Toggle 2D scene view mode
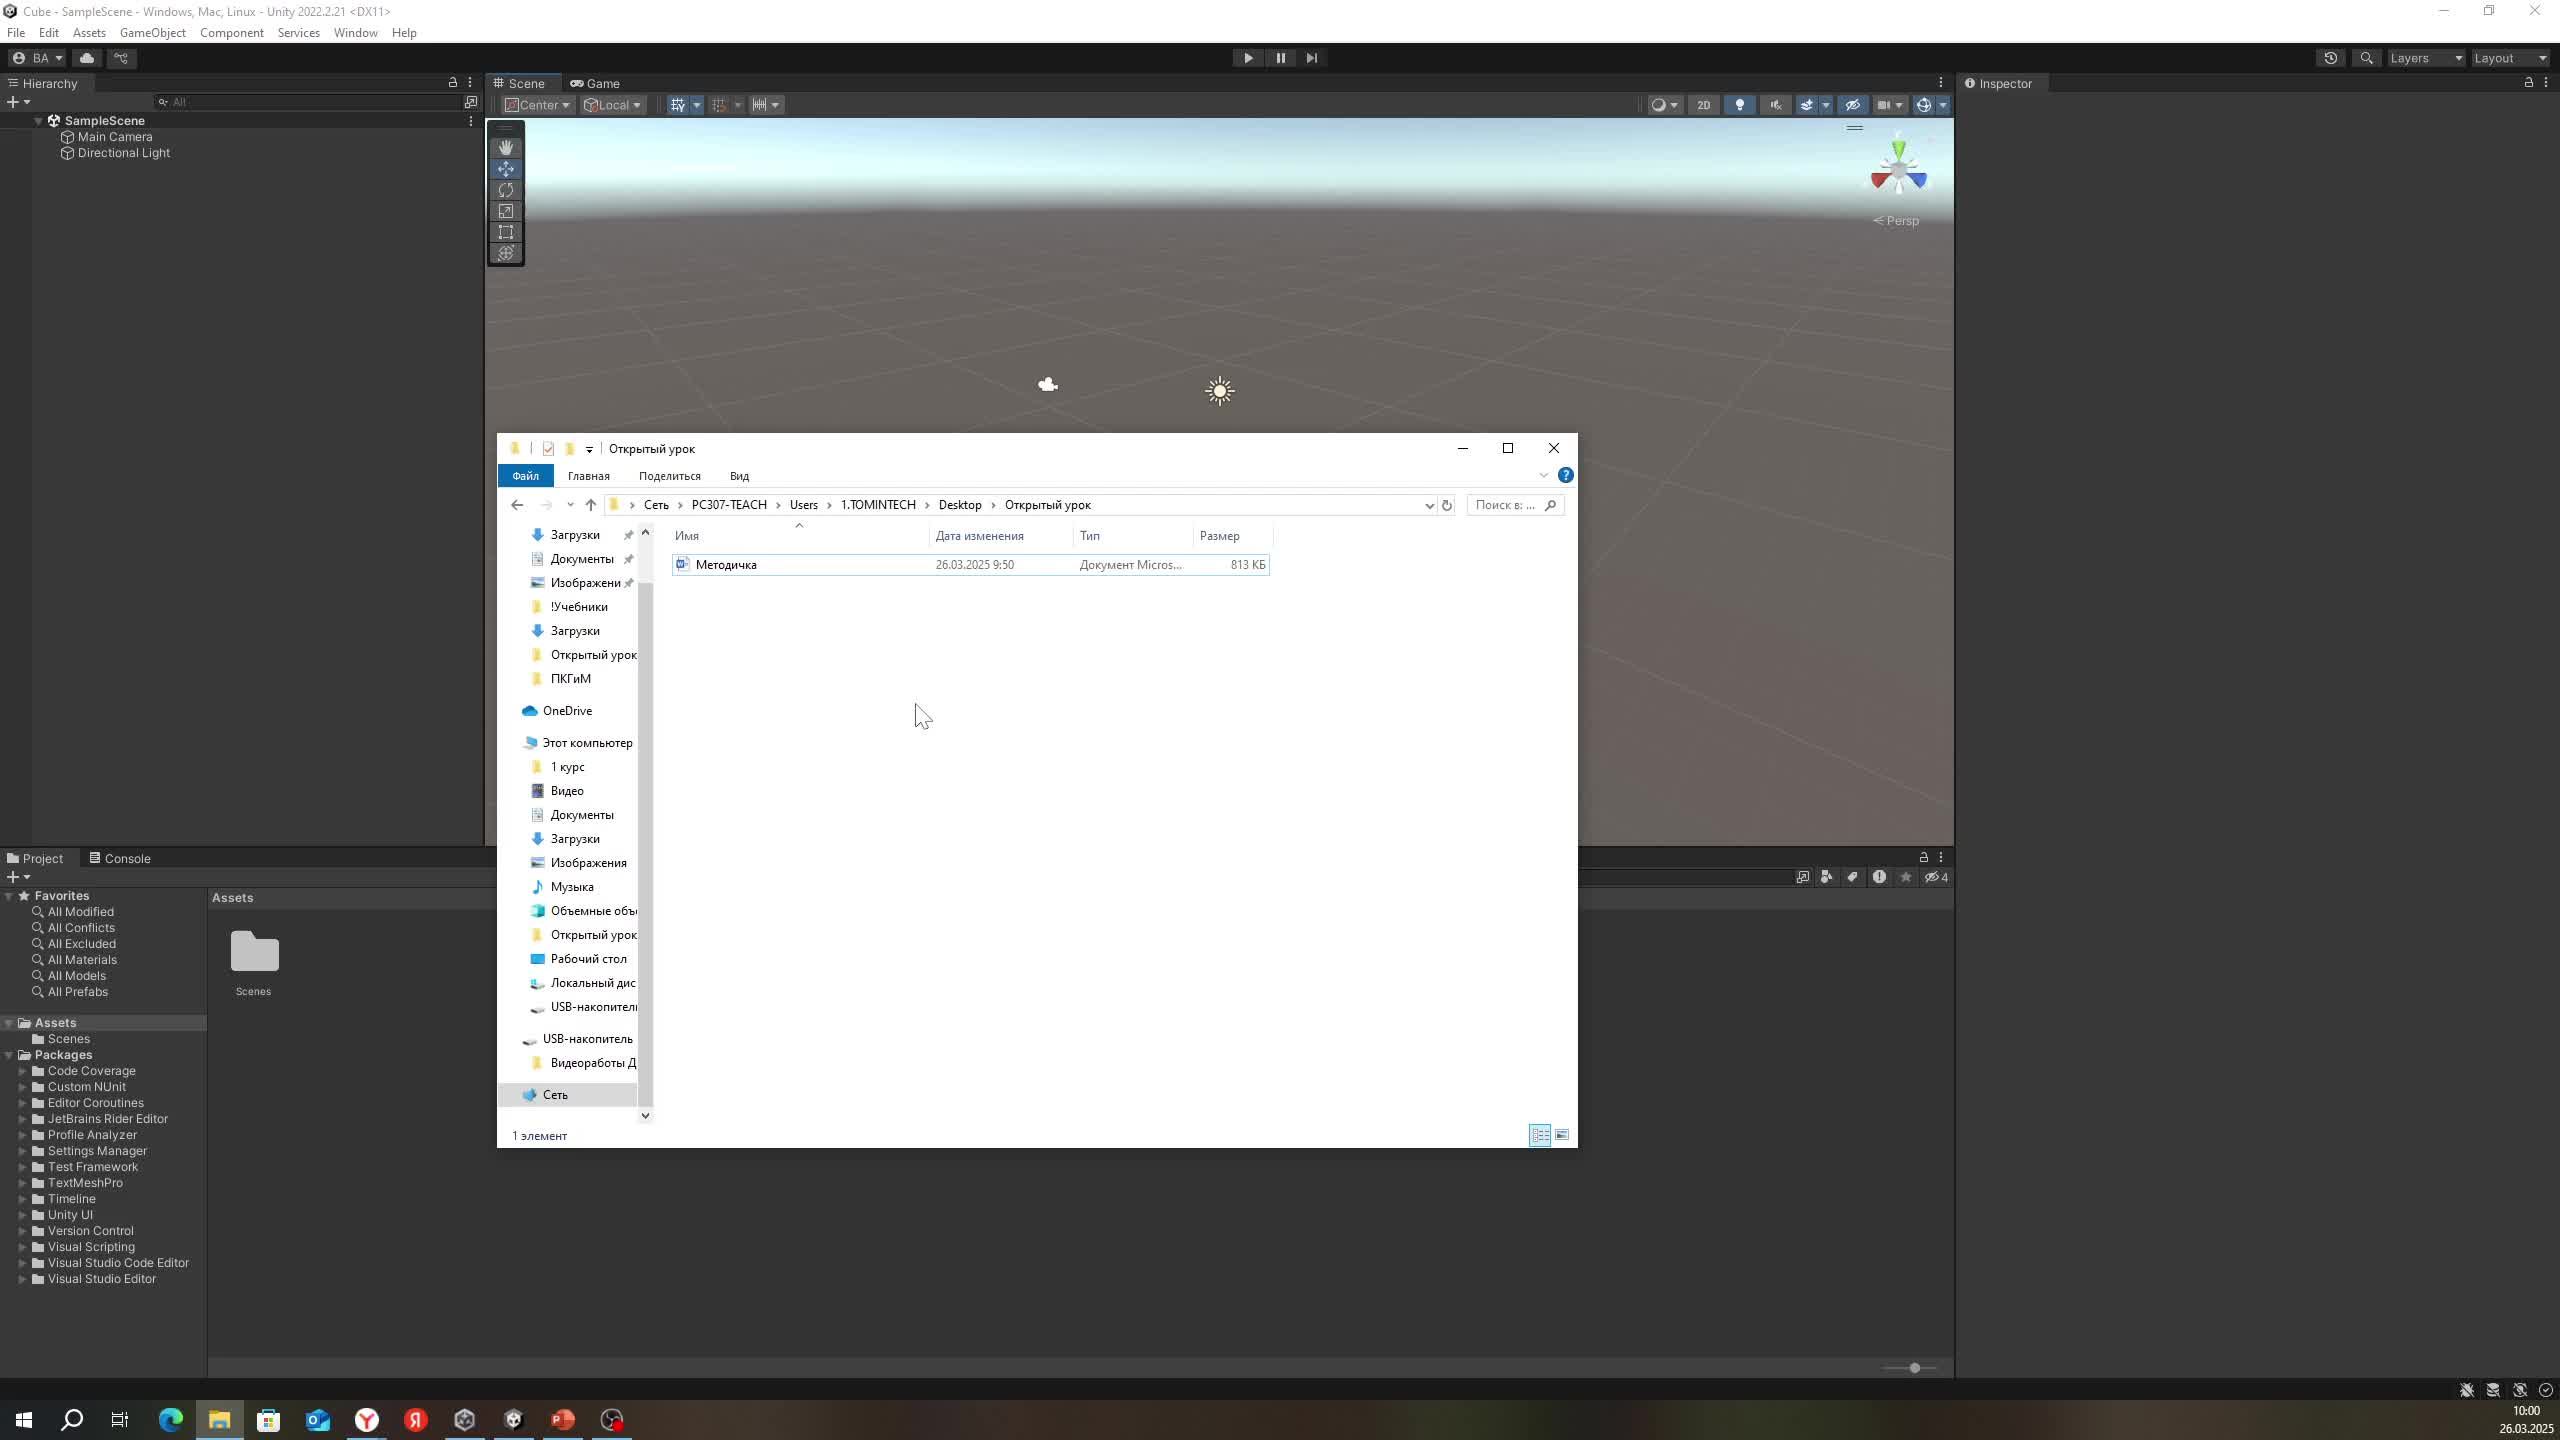The width and height of the screenshot is (2560, 1440). (x=1703, y=105)
